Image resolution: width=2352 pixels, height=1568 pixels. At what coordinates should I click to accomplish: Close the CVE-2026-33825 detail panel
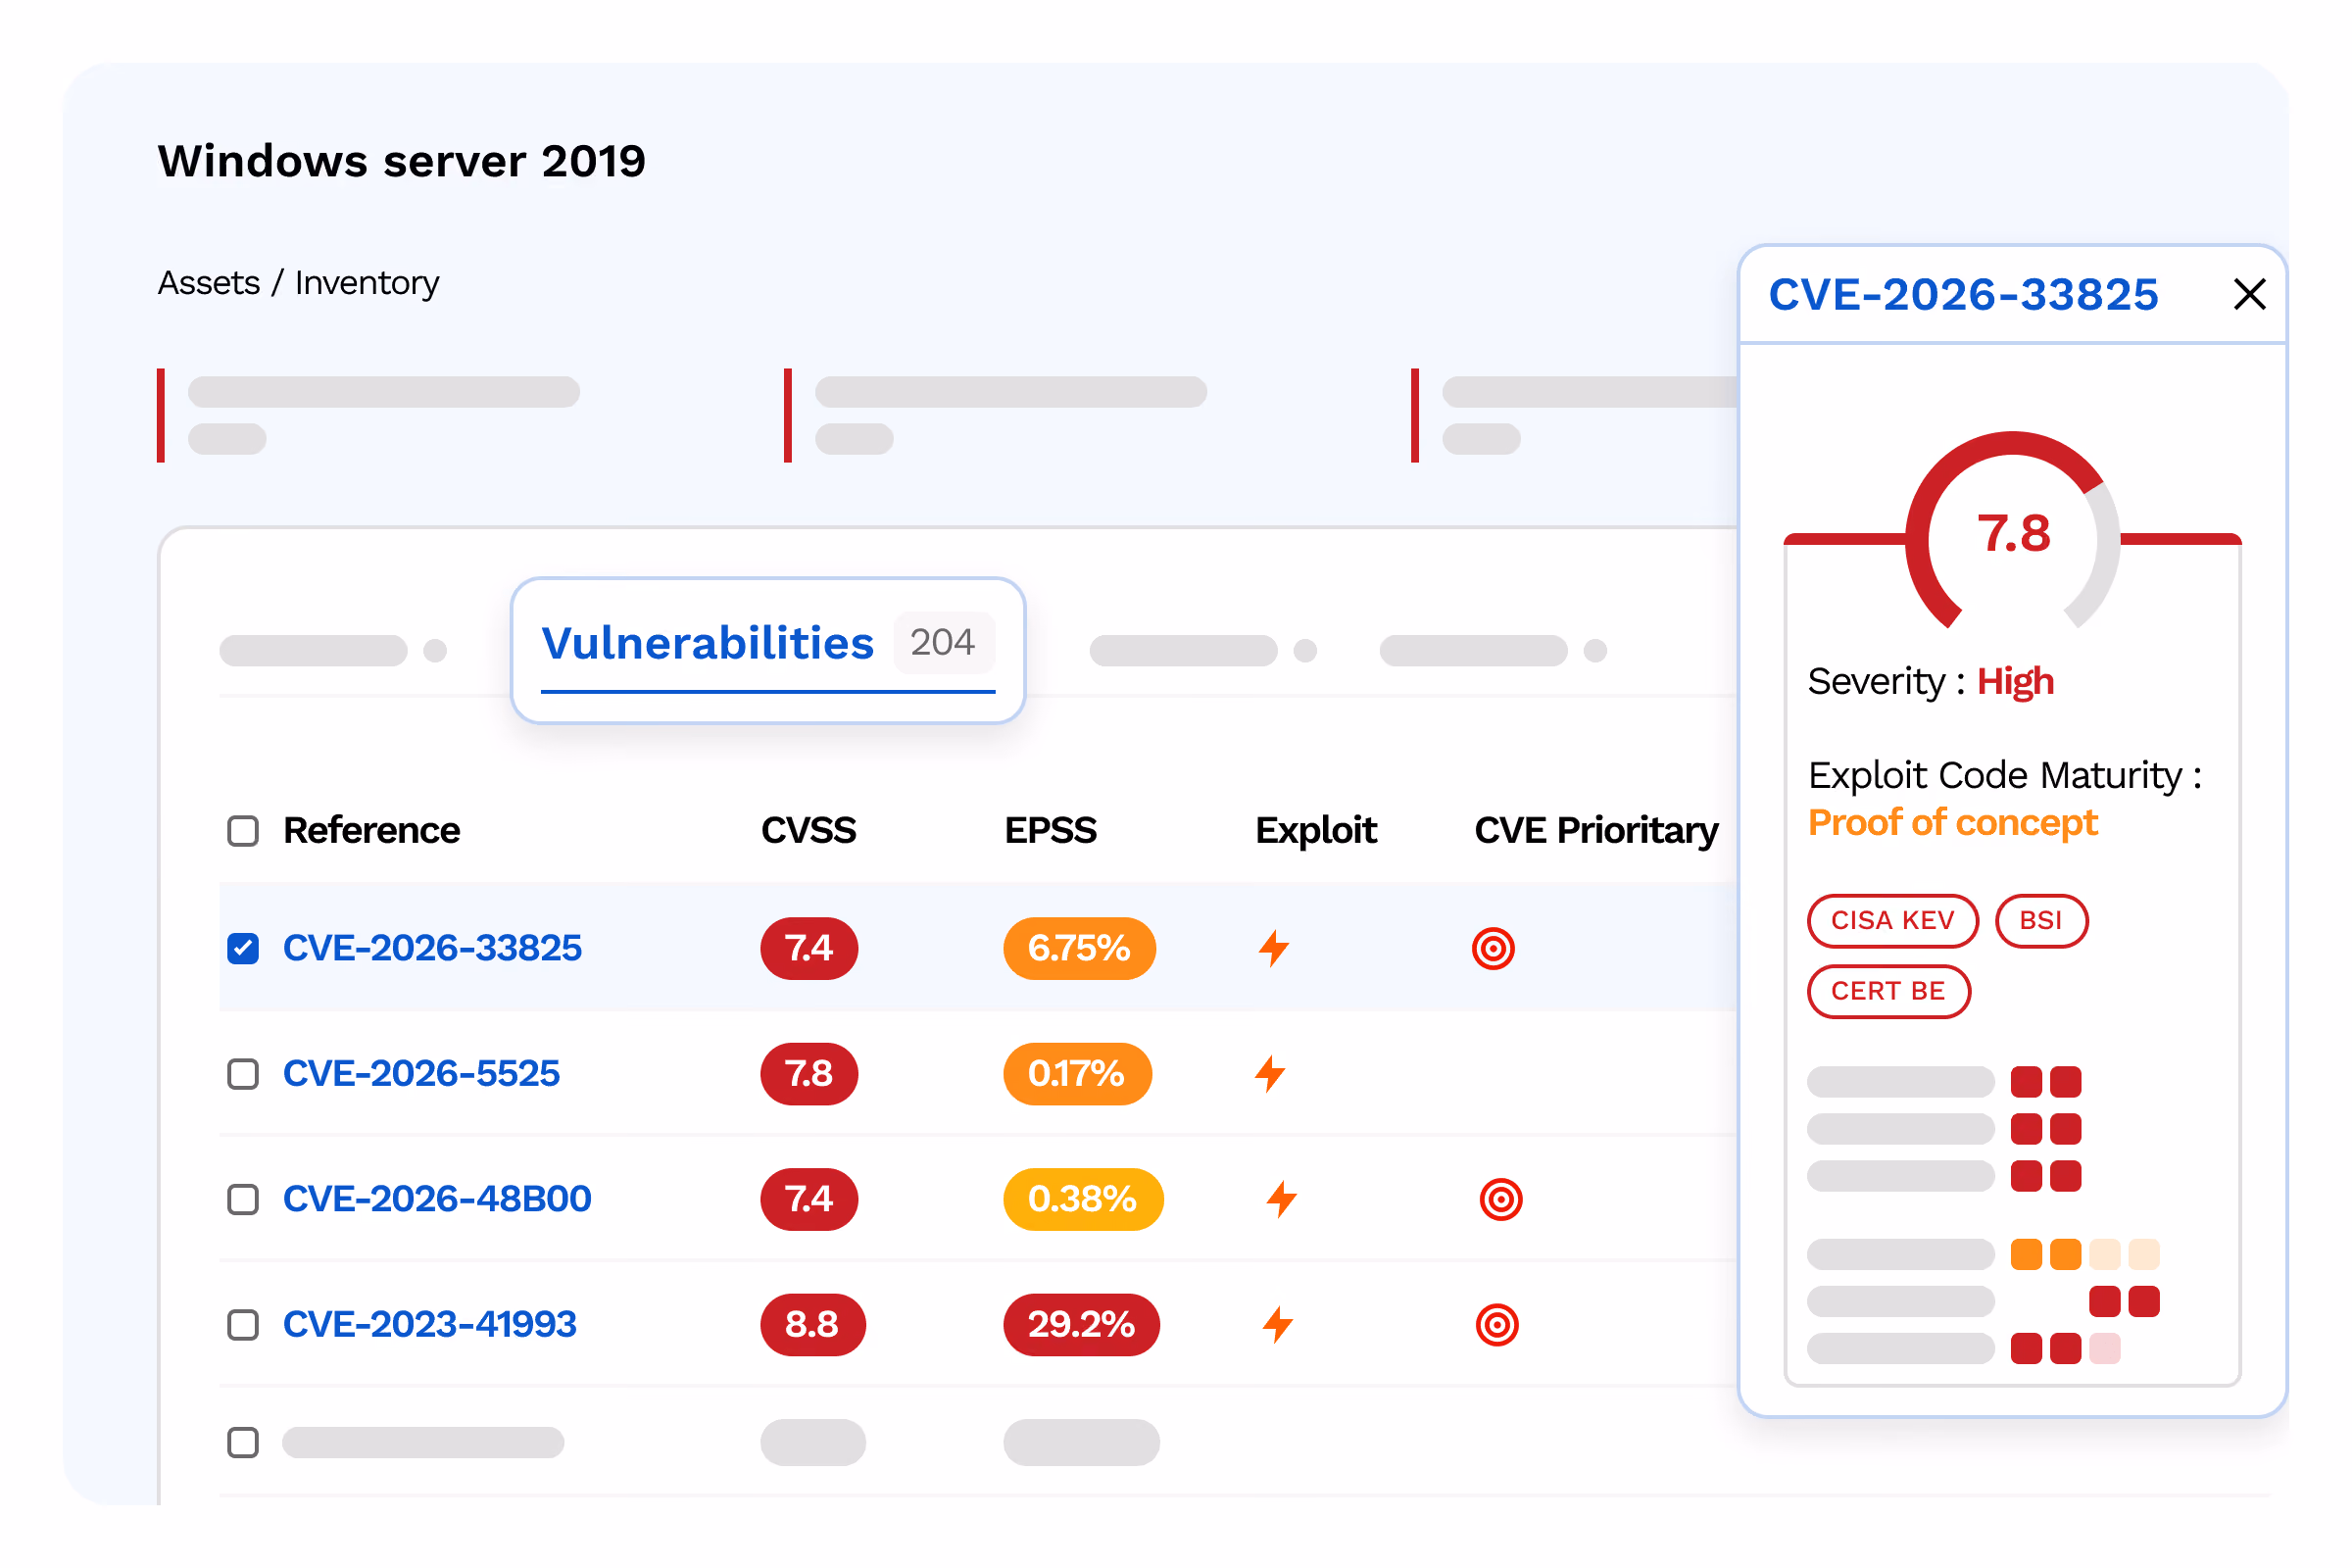click(2250, 295)
